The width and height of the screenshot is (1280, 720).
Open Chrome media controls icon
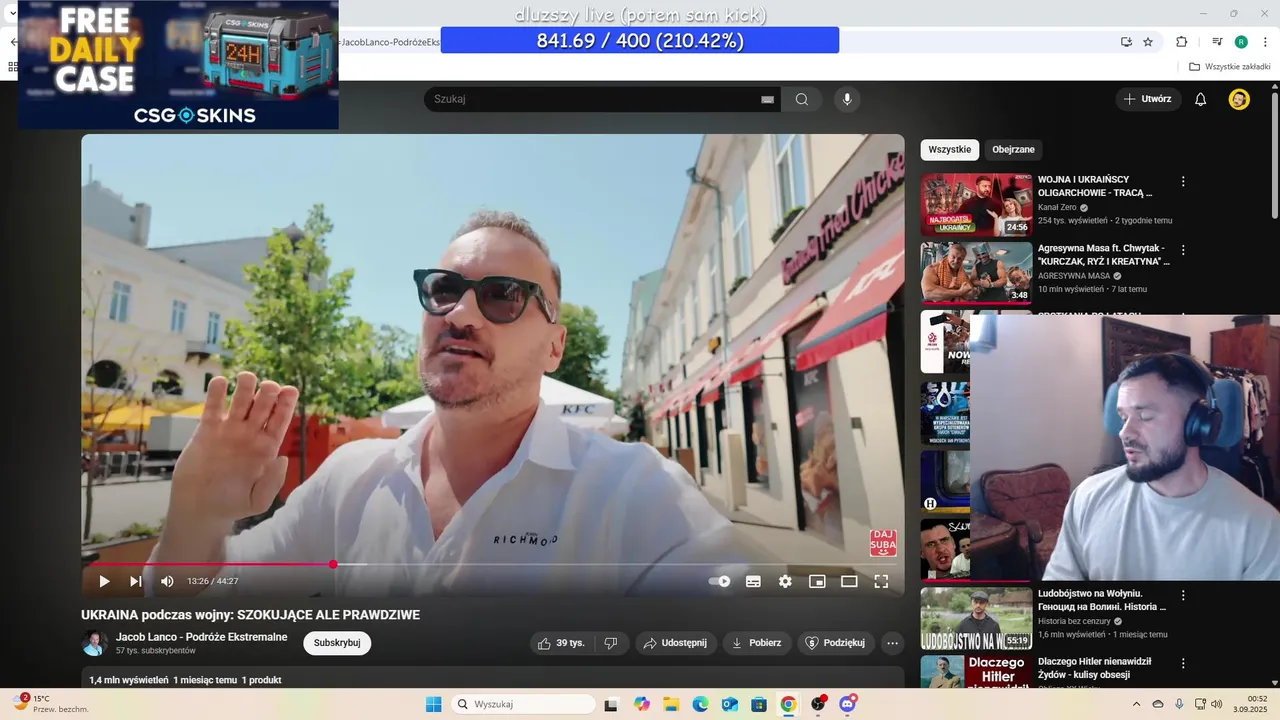(1217, 42)
